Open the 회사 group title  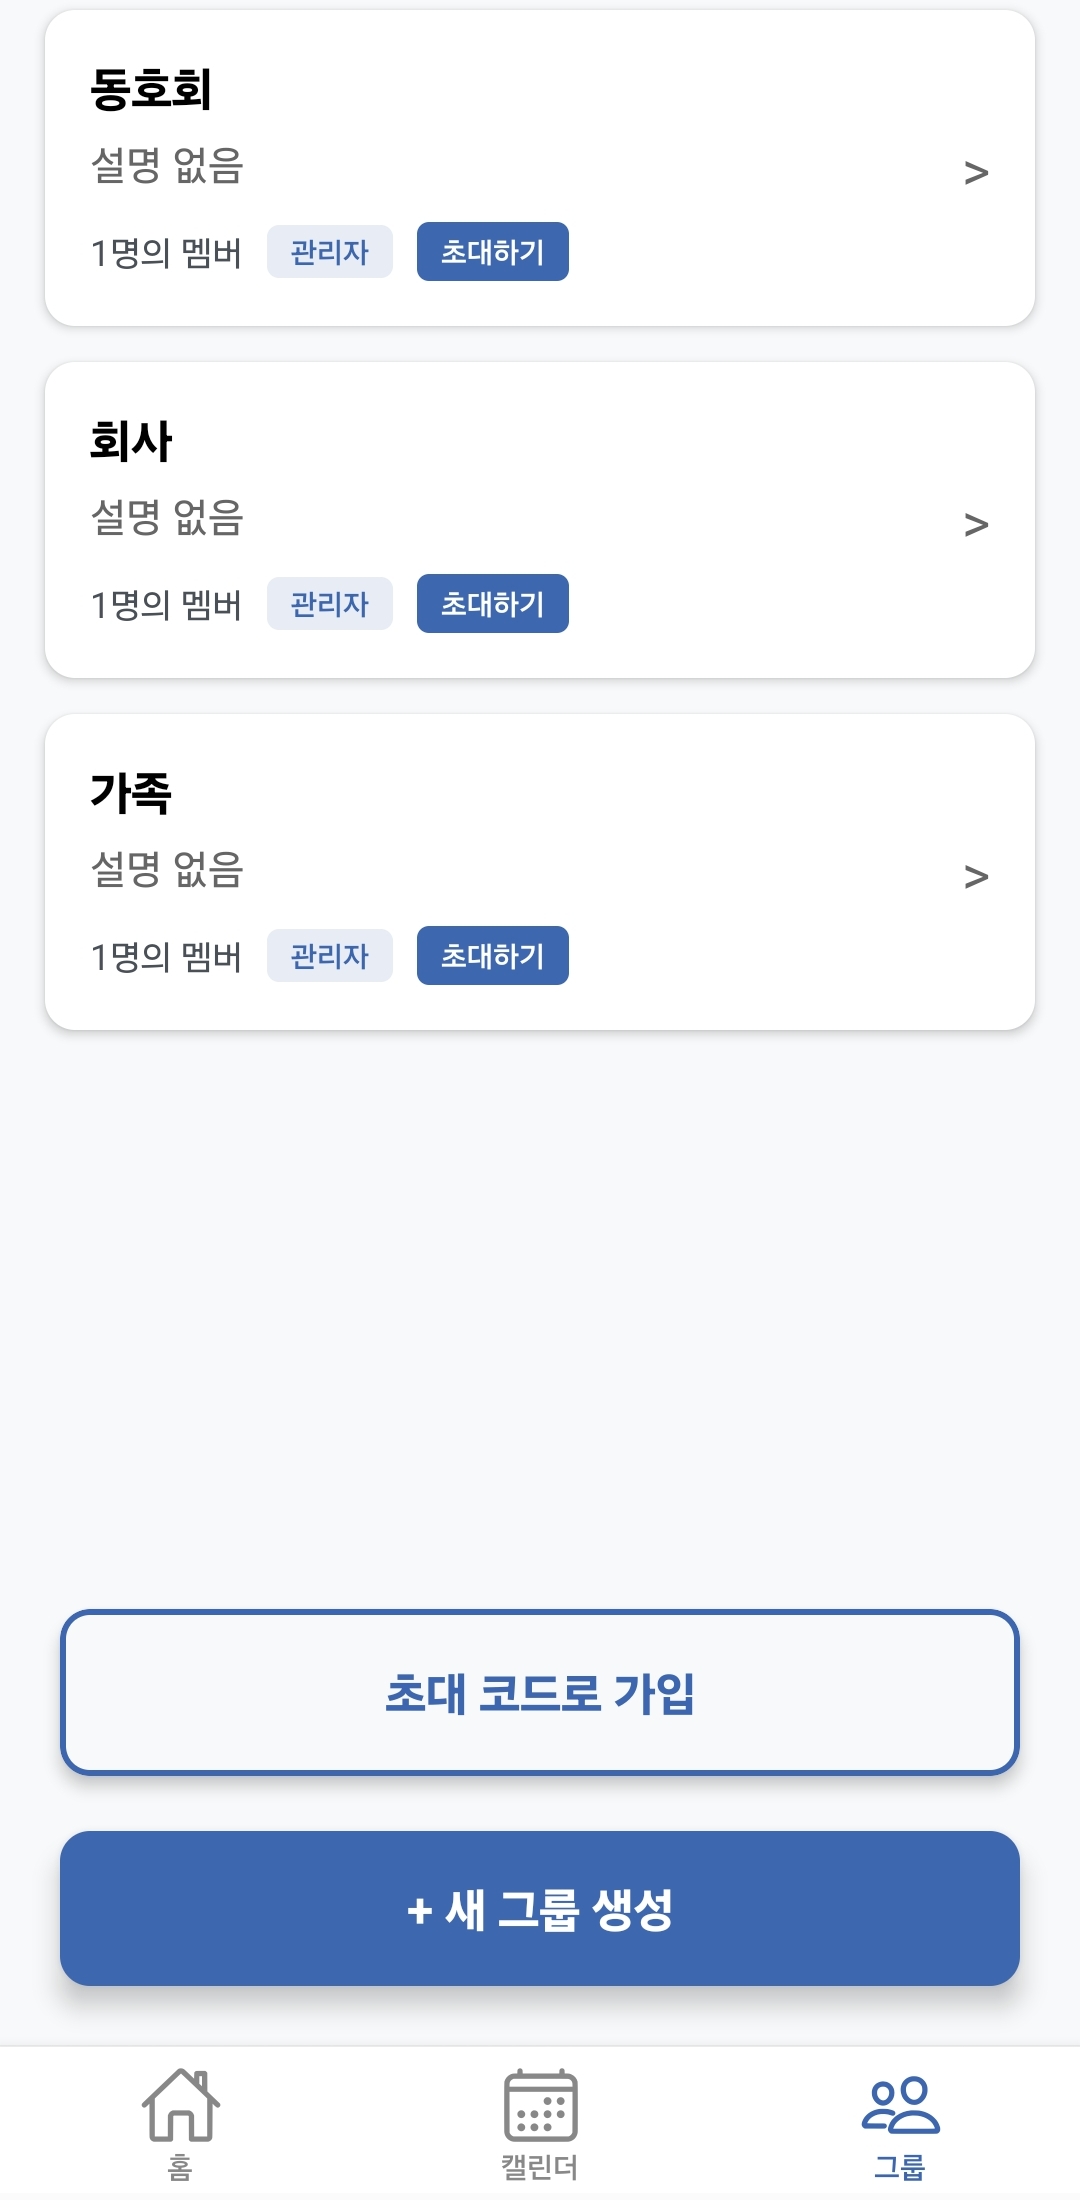point(131,441)
